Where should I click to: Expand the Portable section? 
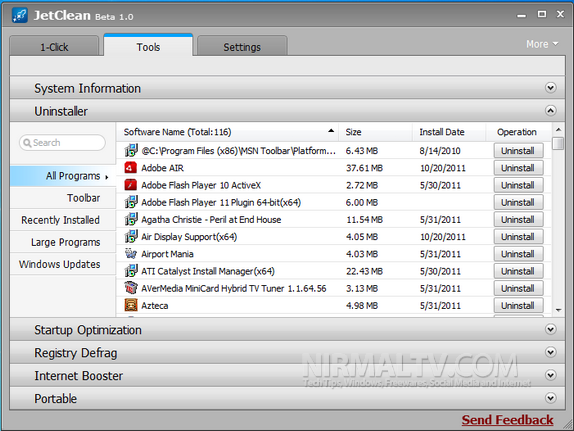pyautogui.click(x=551, y=398)
